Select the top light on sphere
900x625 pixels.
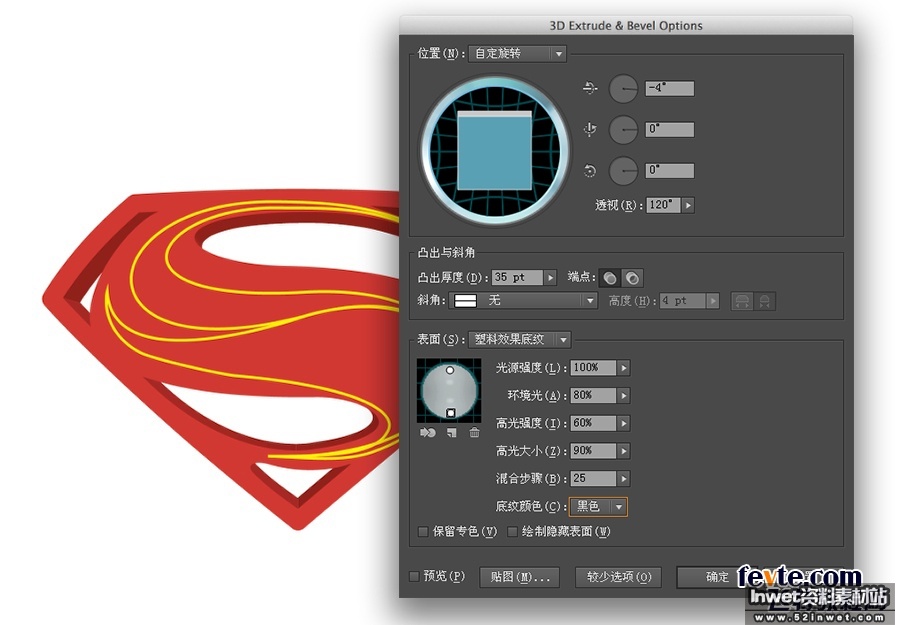click(x=450, y=371)
